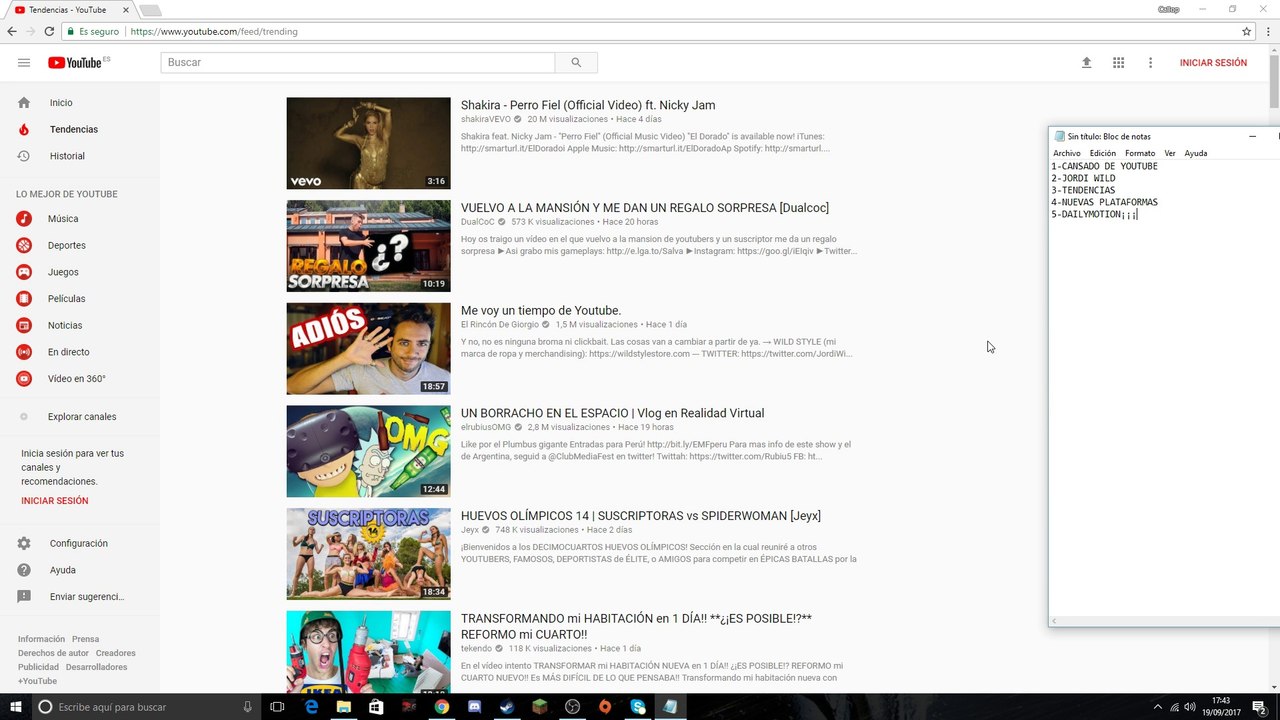Bookmark this page with the star icon

click(1246, 31)
